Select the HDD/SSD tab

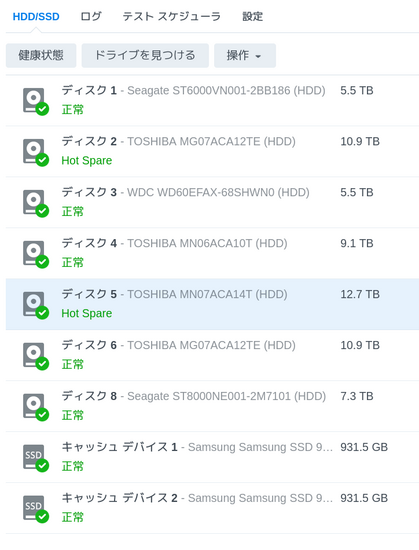pos(36,16)
